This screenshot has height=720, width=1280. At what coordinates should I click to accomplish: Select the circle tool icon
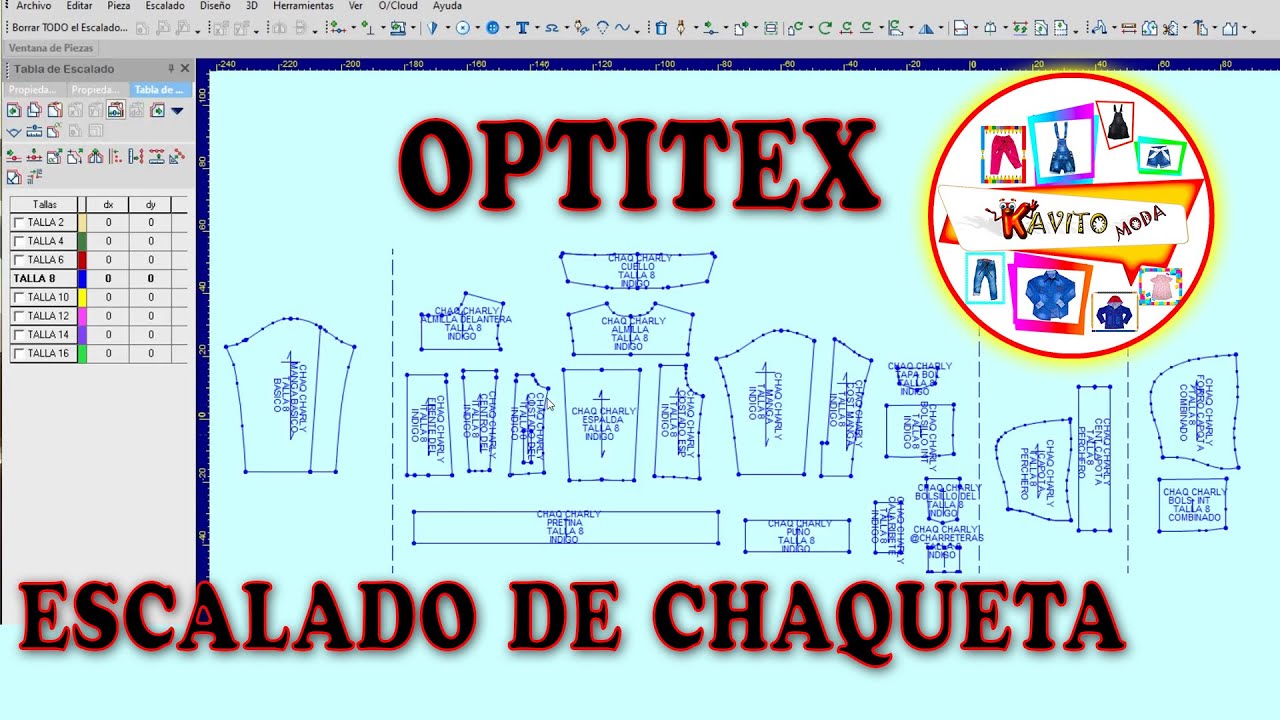463,28
